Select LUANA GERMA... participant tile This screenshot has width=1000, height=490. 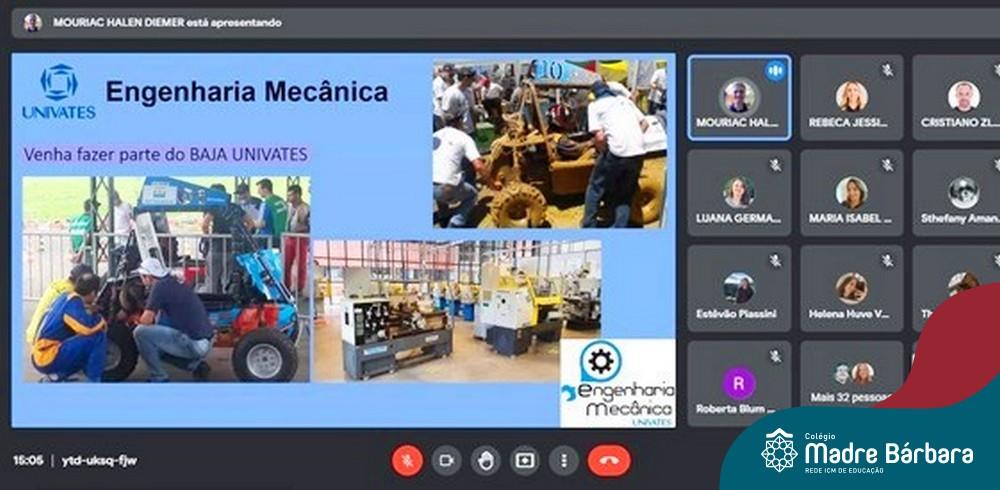739,193
